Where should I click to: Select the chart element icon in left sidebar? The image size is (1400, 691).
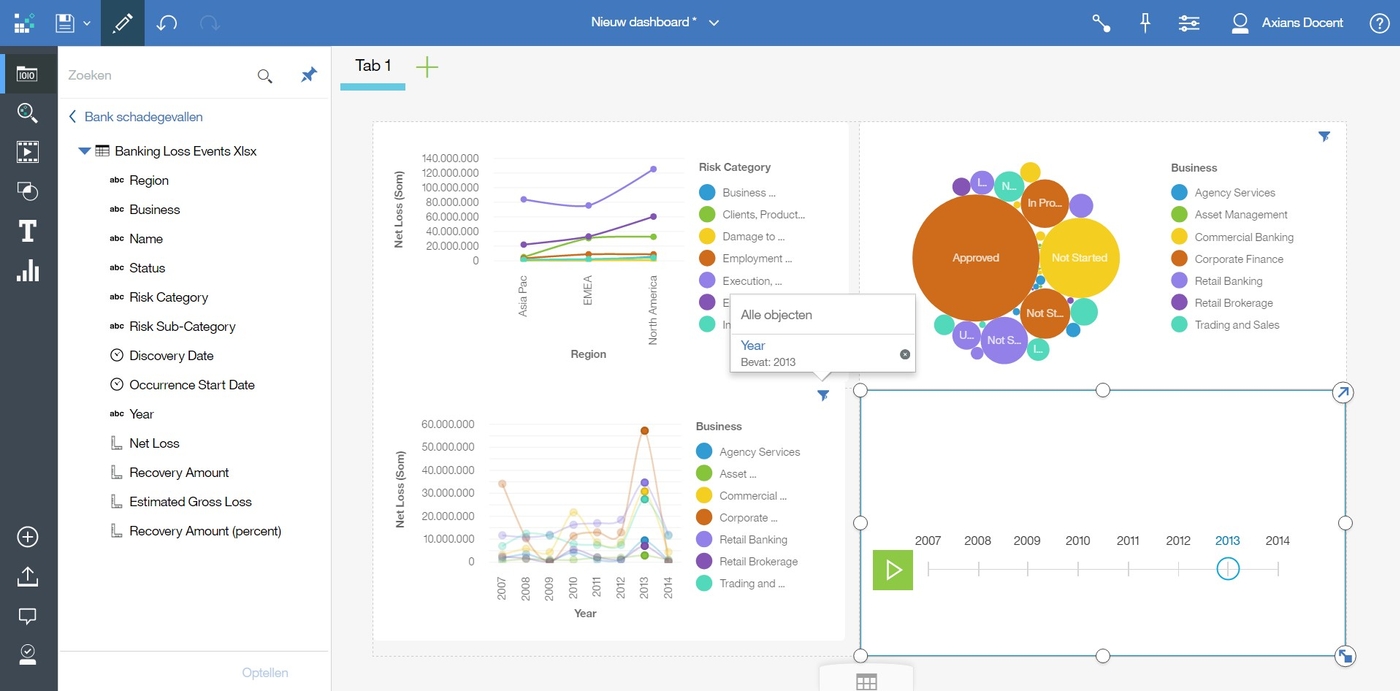pyautogui.click(x=28, y=270)
